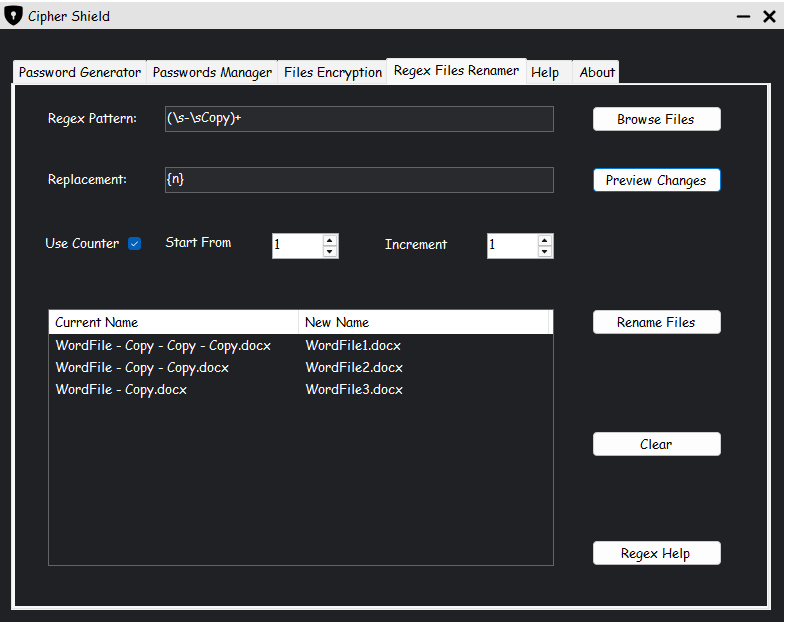Focus the Replacement text field
788x623 pixels.
359,180
